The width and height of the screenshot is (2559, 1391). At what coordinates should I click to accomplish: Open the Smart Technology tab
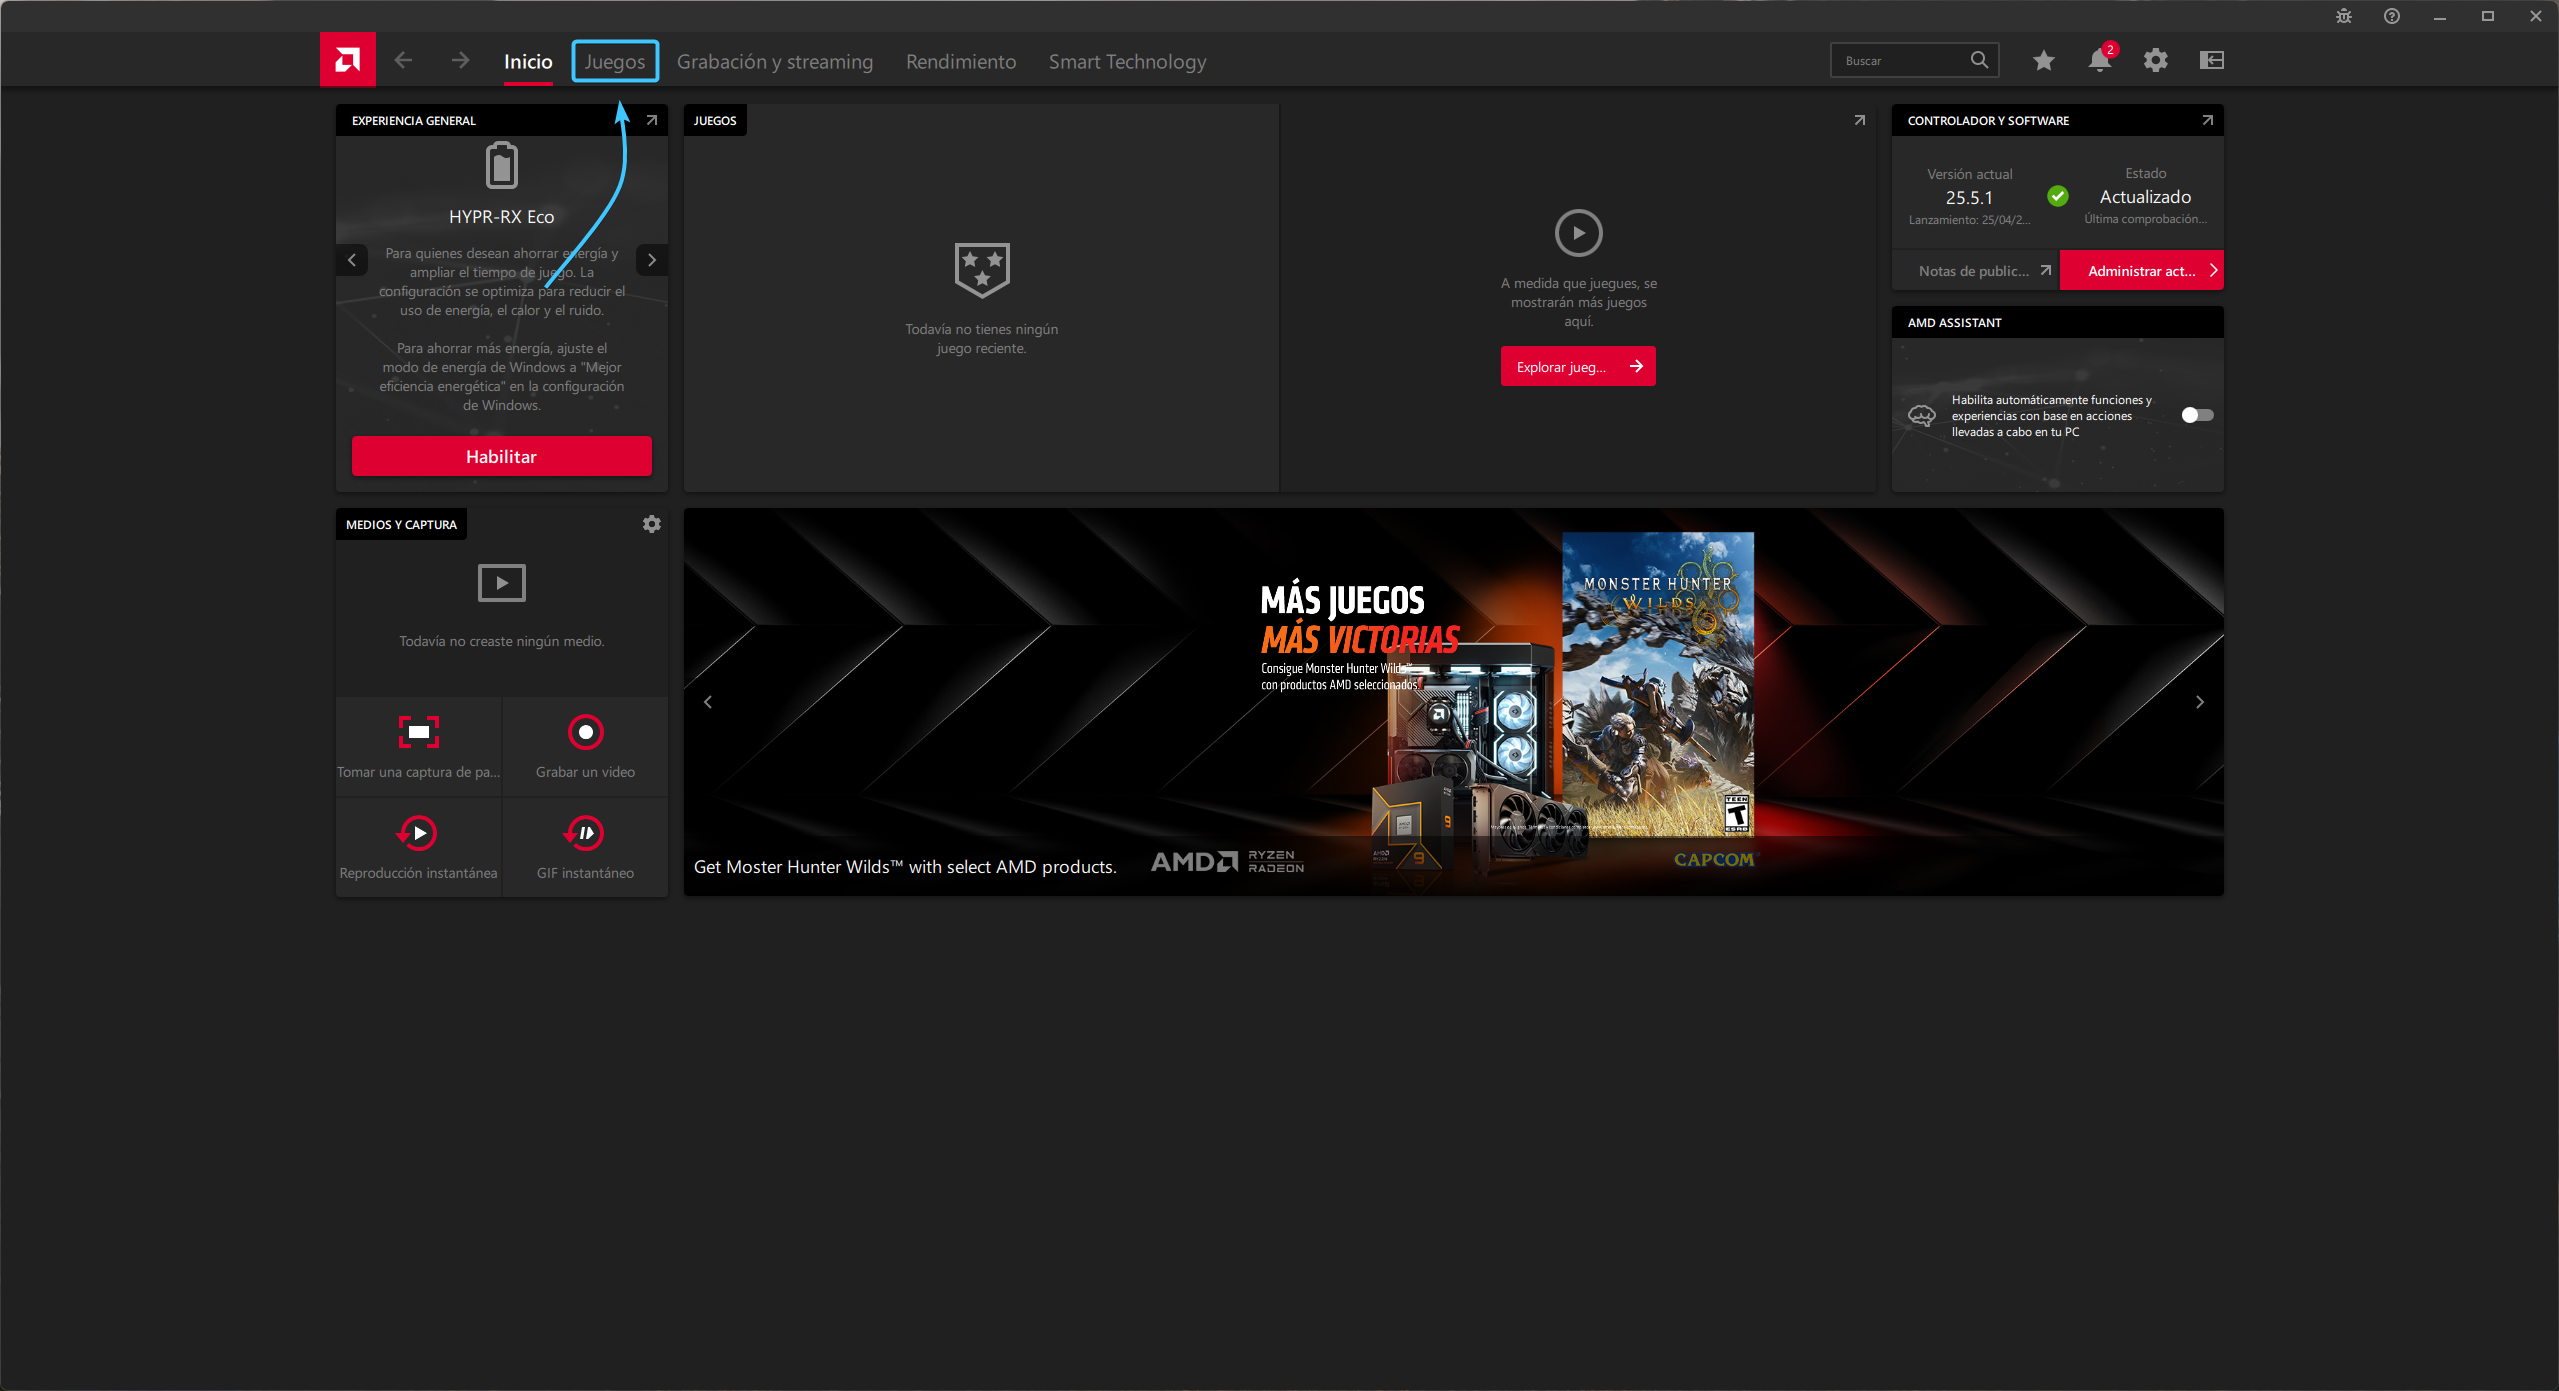(x=1127, y=62)
